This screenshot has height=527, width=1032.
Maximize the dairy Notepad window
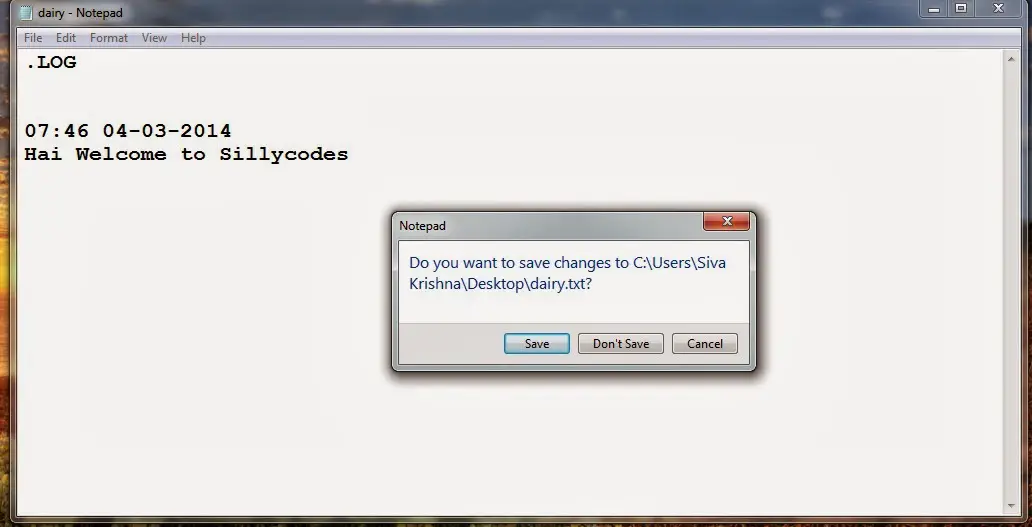(x=961, y=9)
